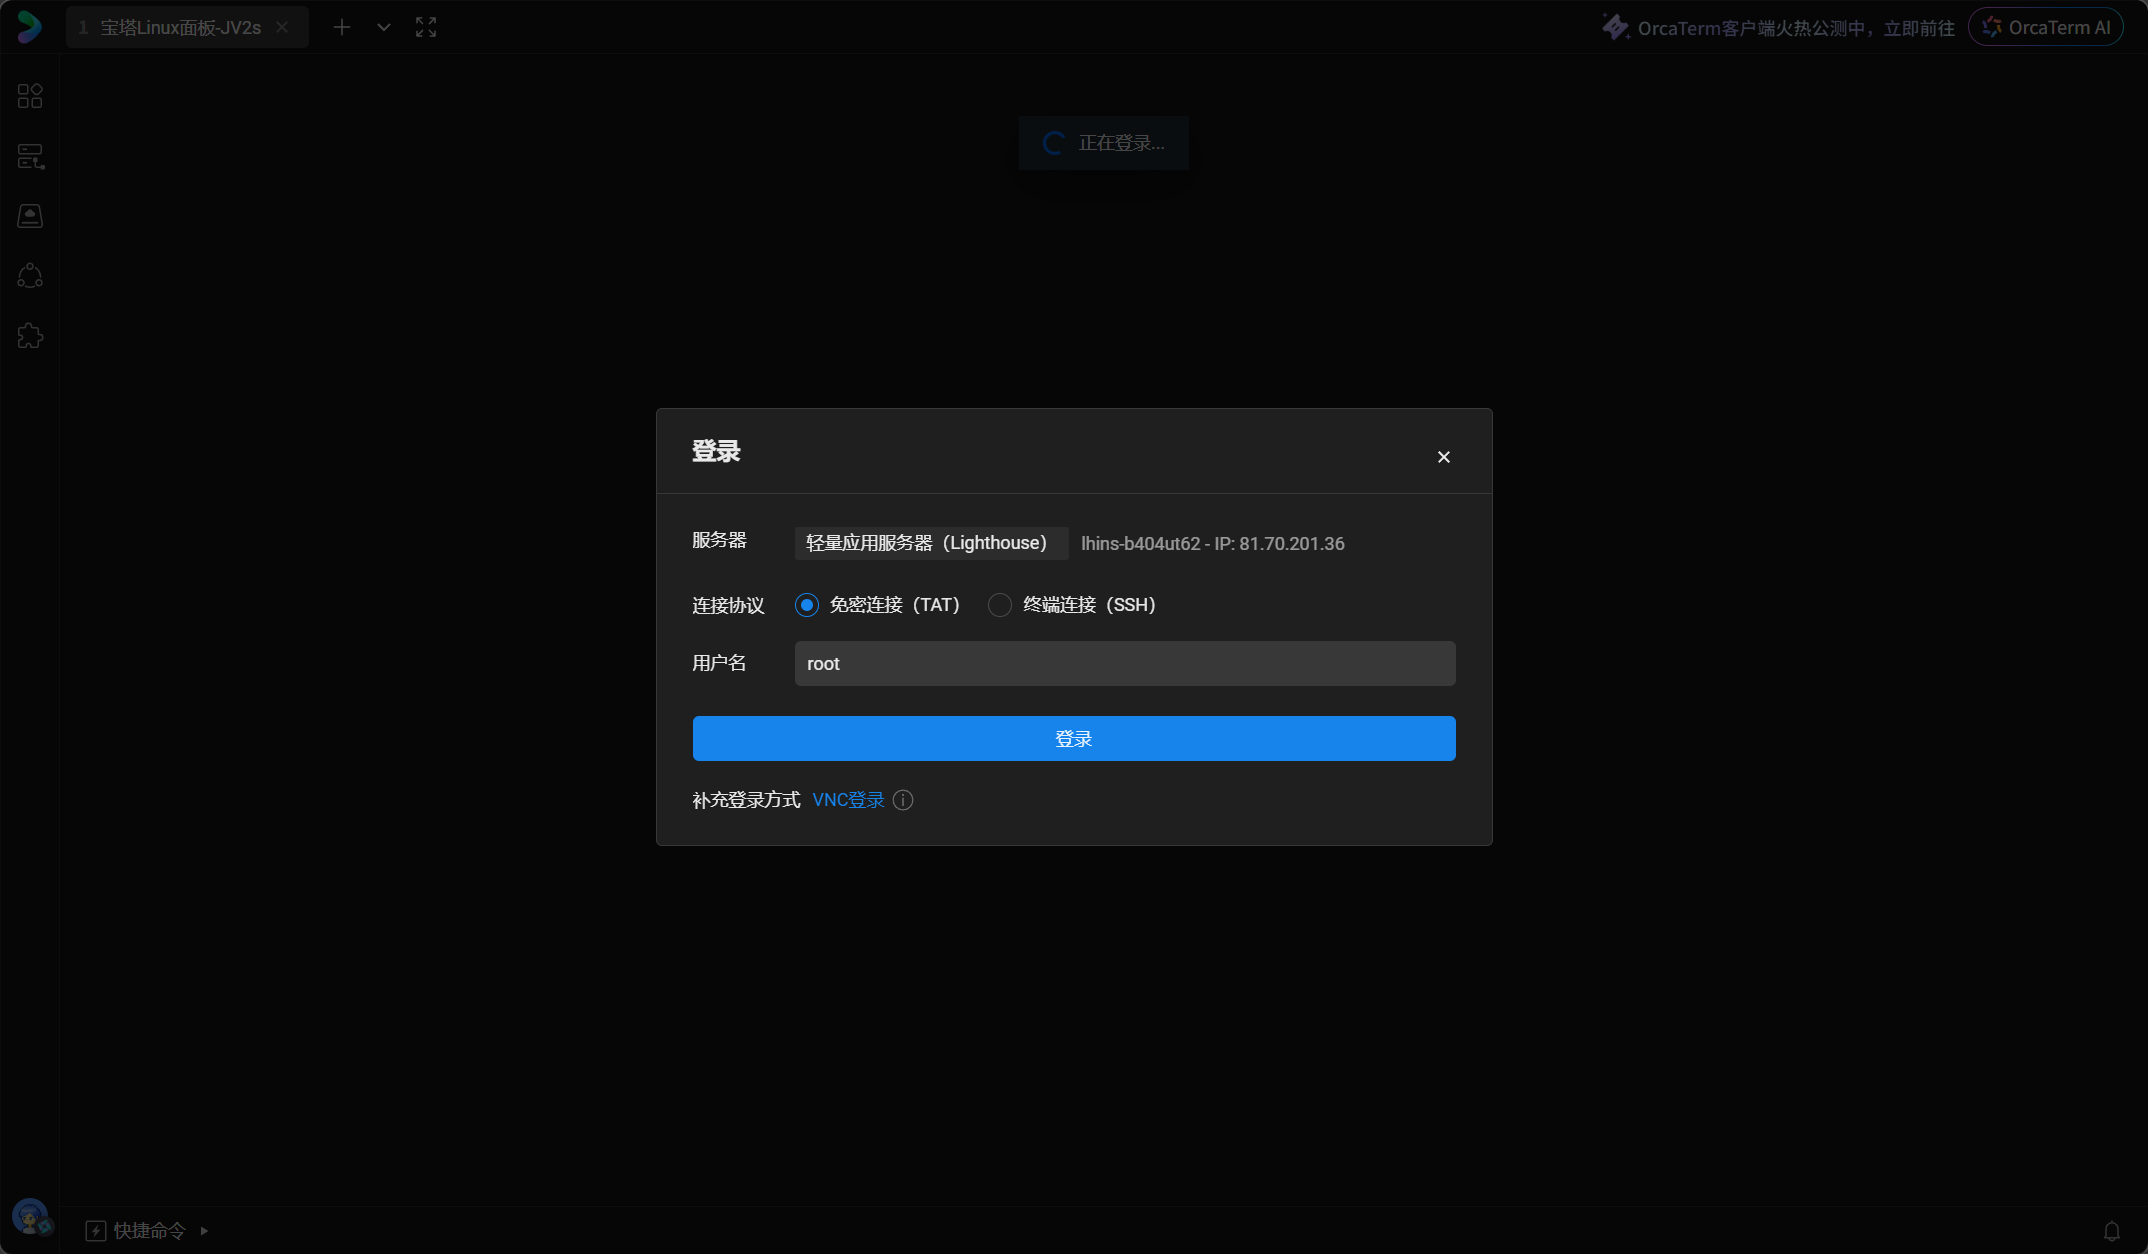Click the VNC login info icon
Screen dimensions: 2148x1254
tap(903, 800)
